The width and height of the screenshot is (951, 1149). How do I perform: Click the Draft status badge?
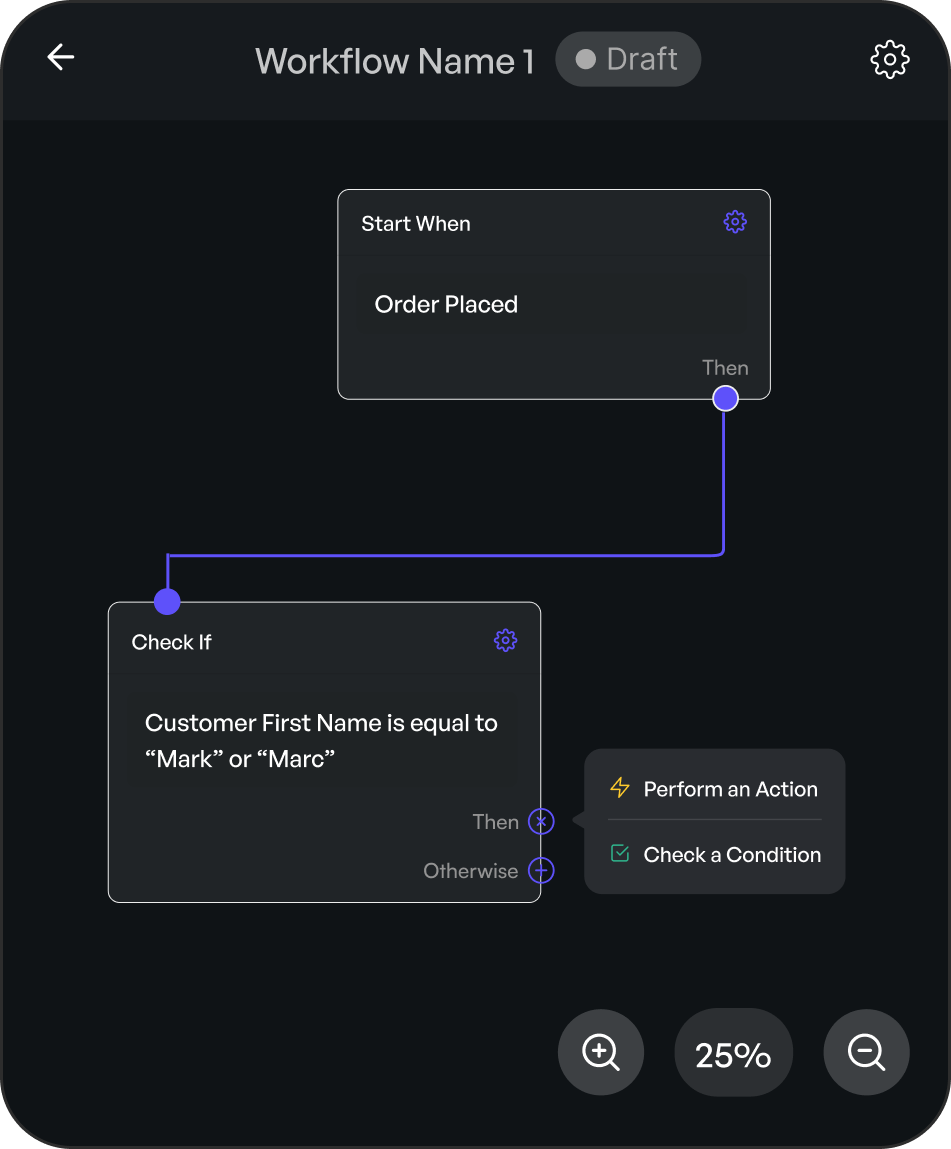(628, 59)
